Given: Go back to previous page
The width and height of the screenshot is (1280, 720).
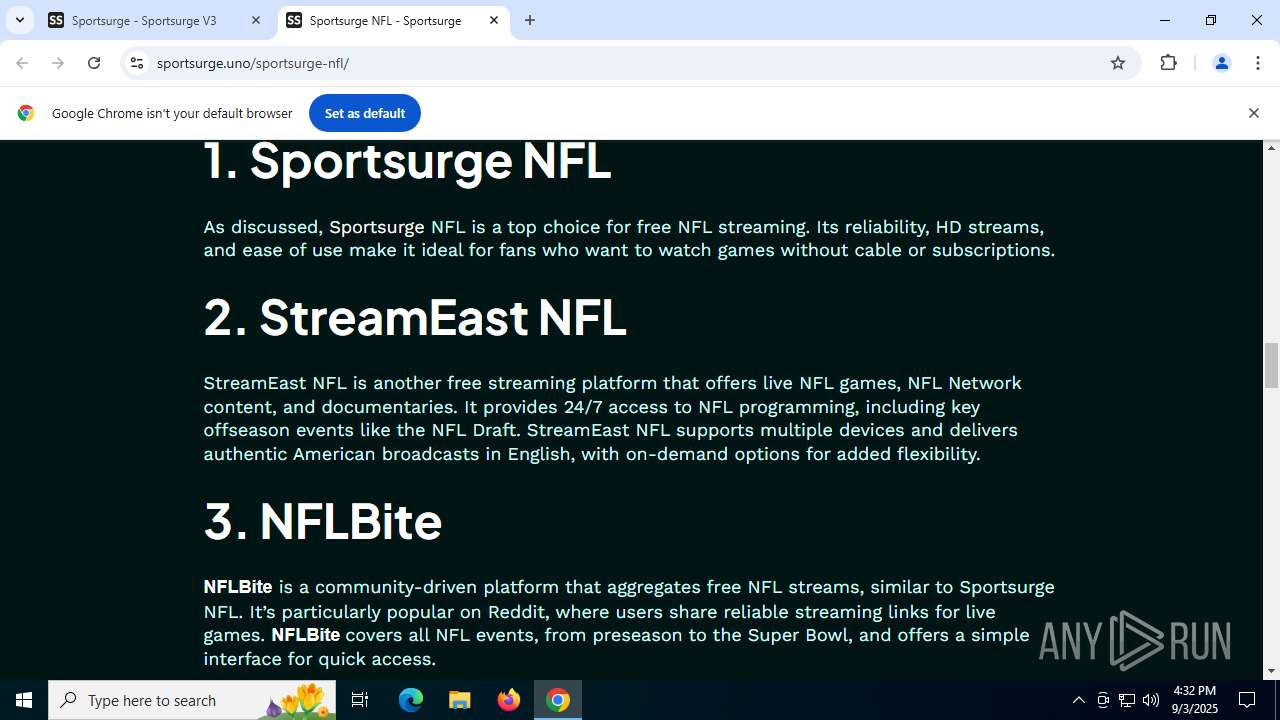Looking at the screenshot, I should tap(22, 63).
